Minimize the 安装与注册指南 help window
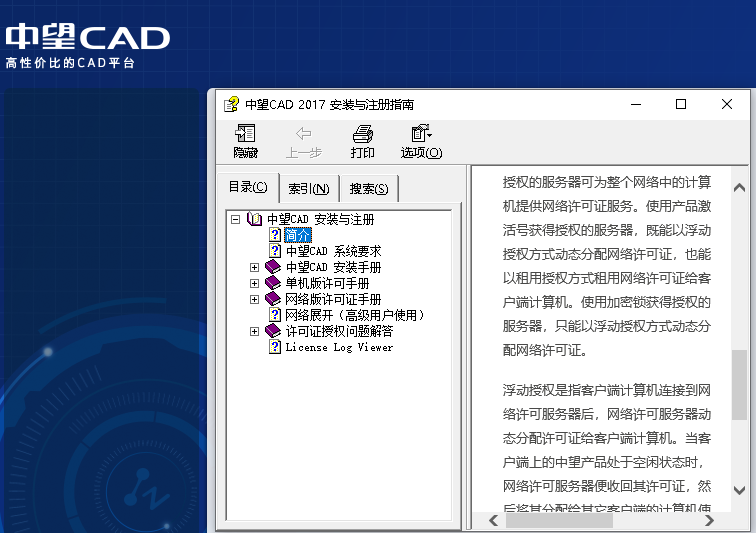The width and height of the screenshot is (756, 533). 636,104
